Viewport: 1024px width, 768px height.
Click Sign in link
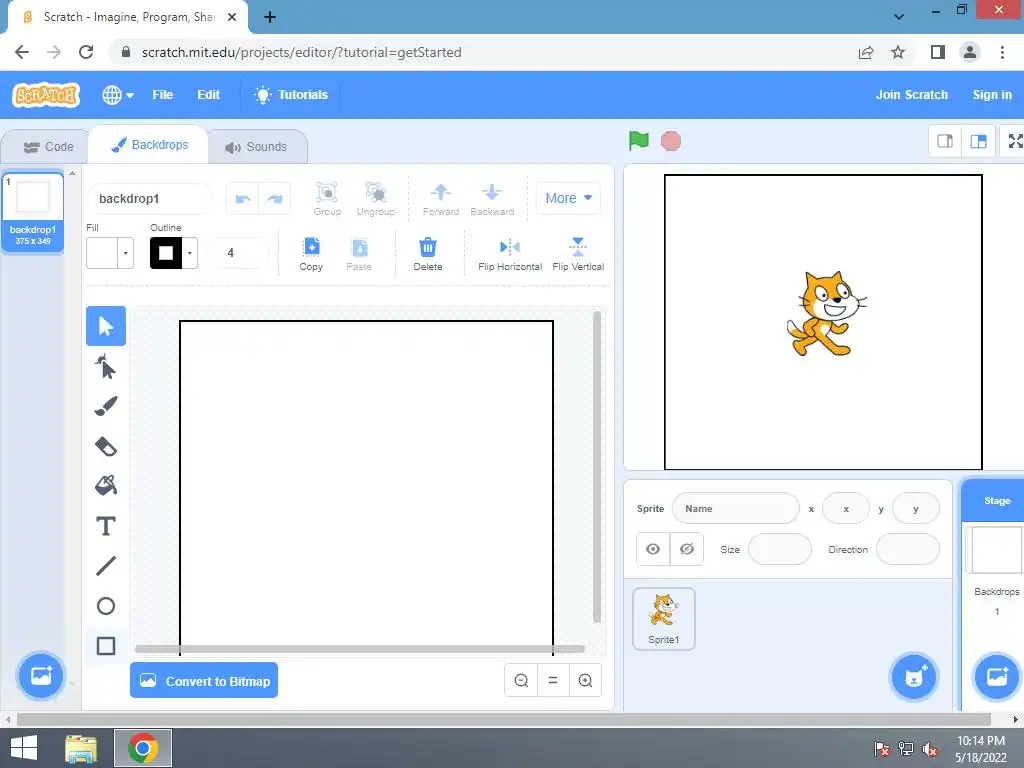[x=992, y=95]
